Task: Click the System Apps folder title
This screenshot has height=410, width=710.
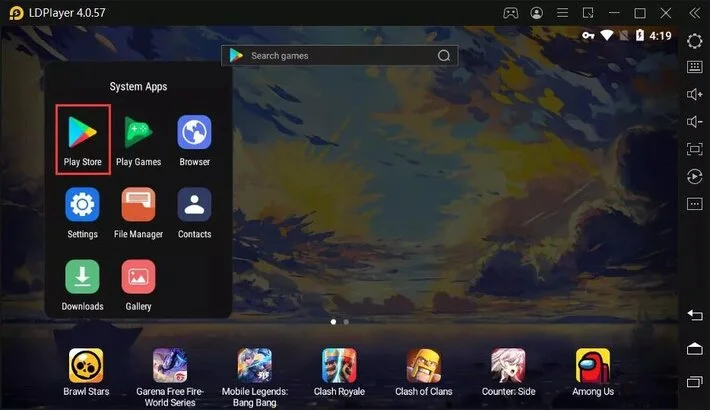Action: click(138, 87)
